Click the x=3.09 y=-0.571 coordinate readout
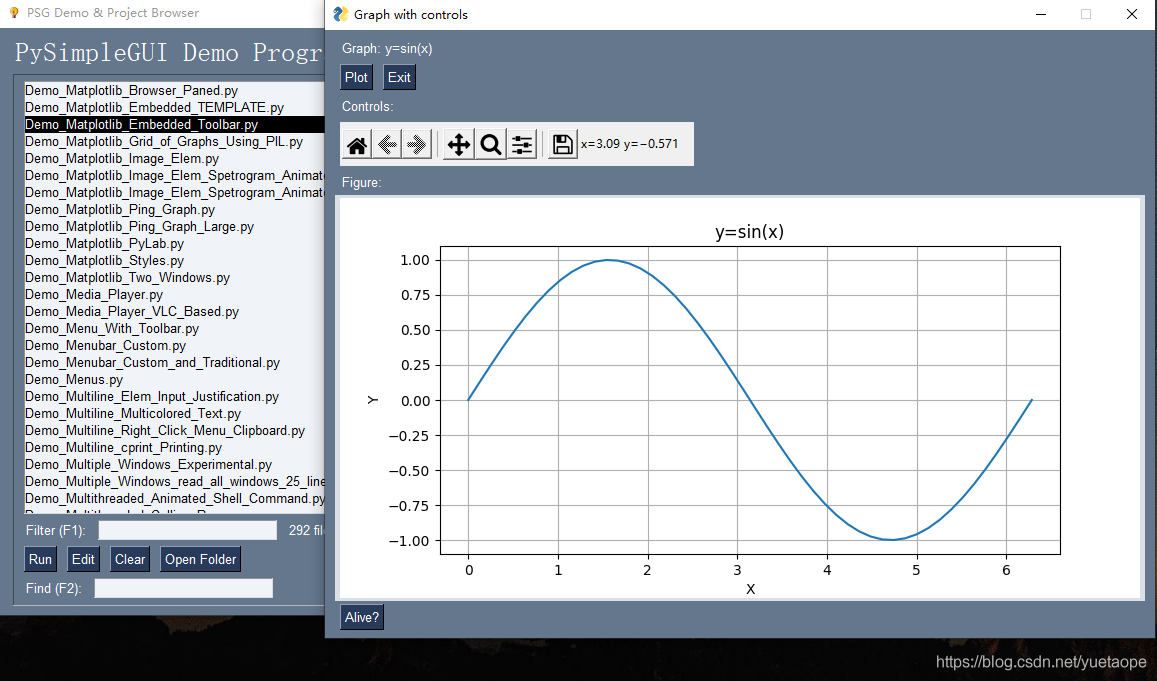The image size is (1157, 681). (x=629, y=144)
